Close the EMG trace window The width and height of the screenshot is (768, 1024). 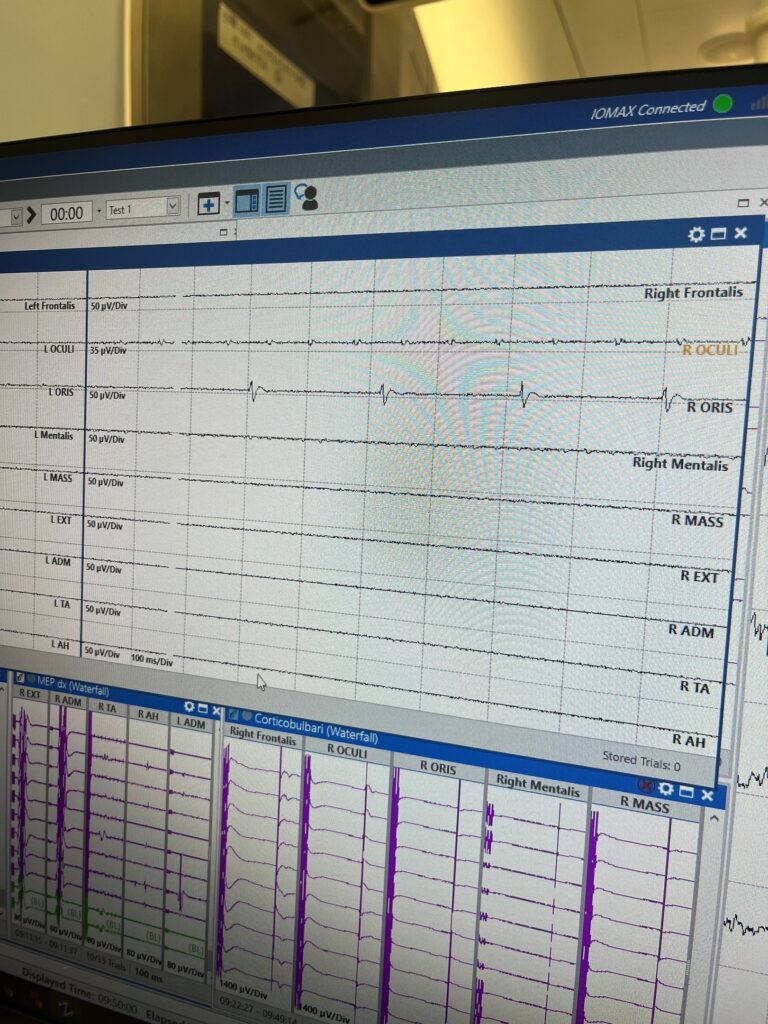click(740, 232)
